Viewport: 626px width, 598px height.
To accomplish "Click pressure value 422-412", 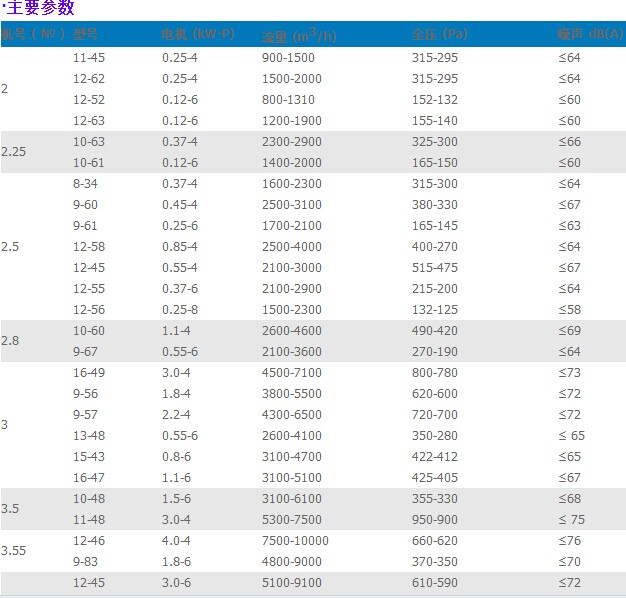I will (x=435, y=457).
